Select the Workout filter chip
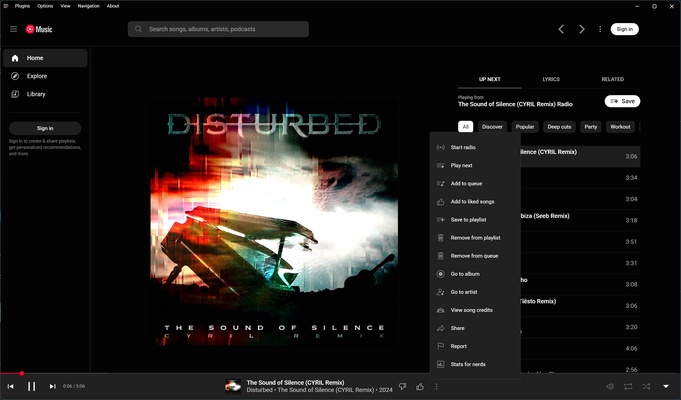The height and width of the screenshot is (400, 681). (x=620, y=127)
